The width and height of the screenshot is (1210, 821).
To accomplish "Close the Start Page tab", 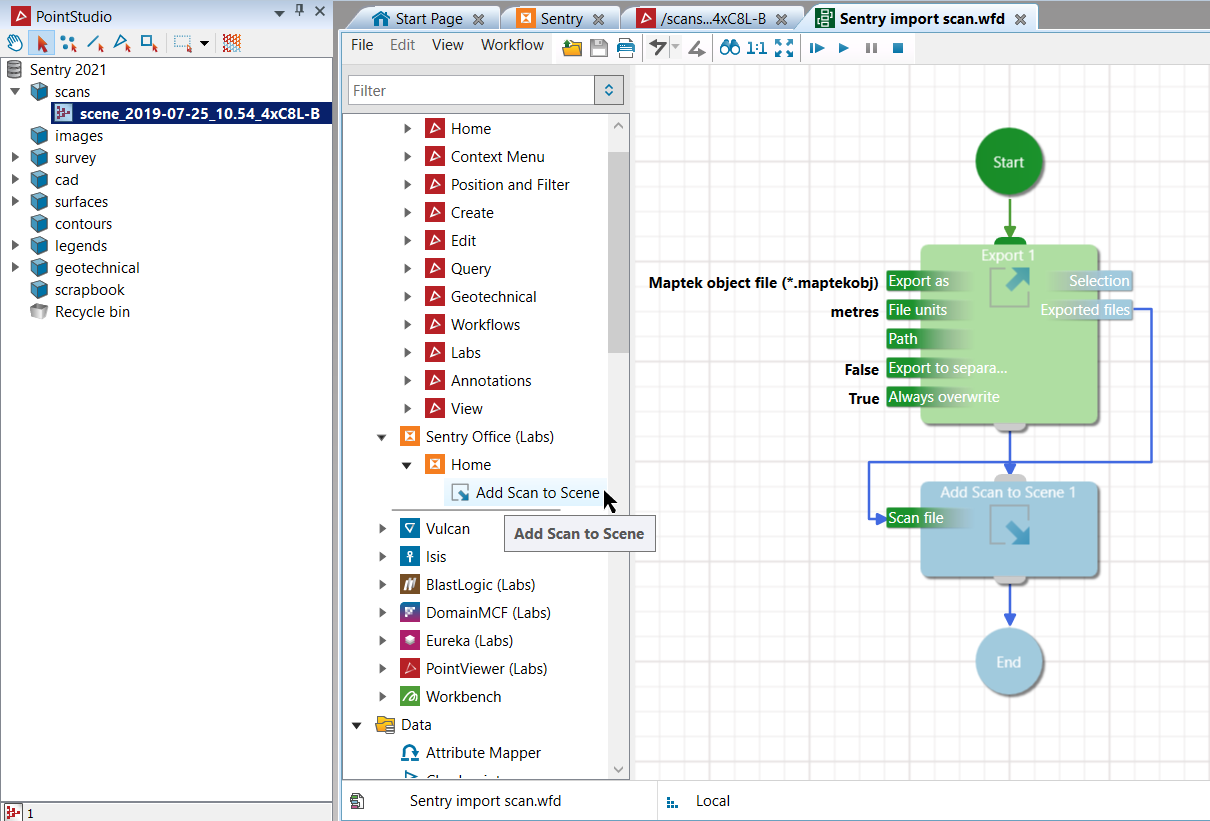I will [x=478, y=19].
